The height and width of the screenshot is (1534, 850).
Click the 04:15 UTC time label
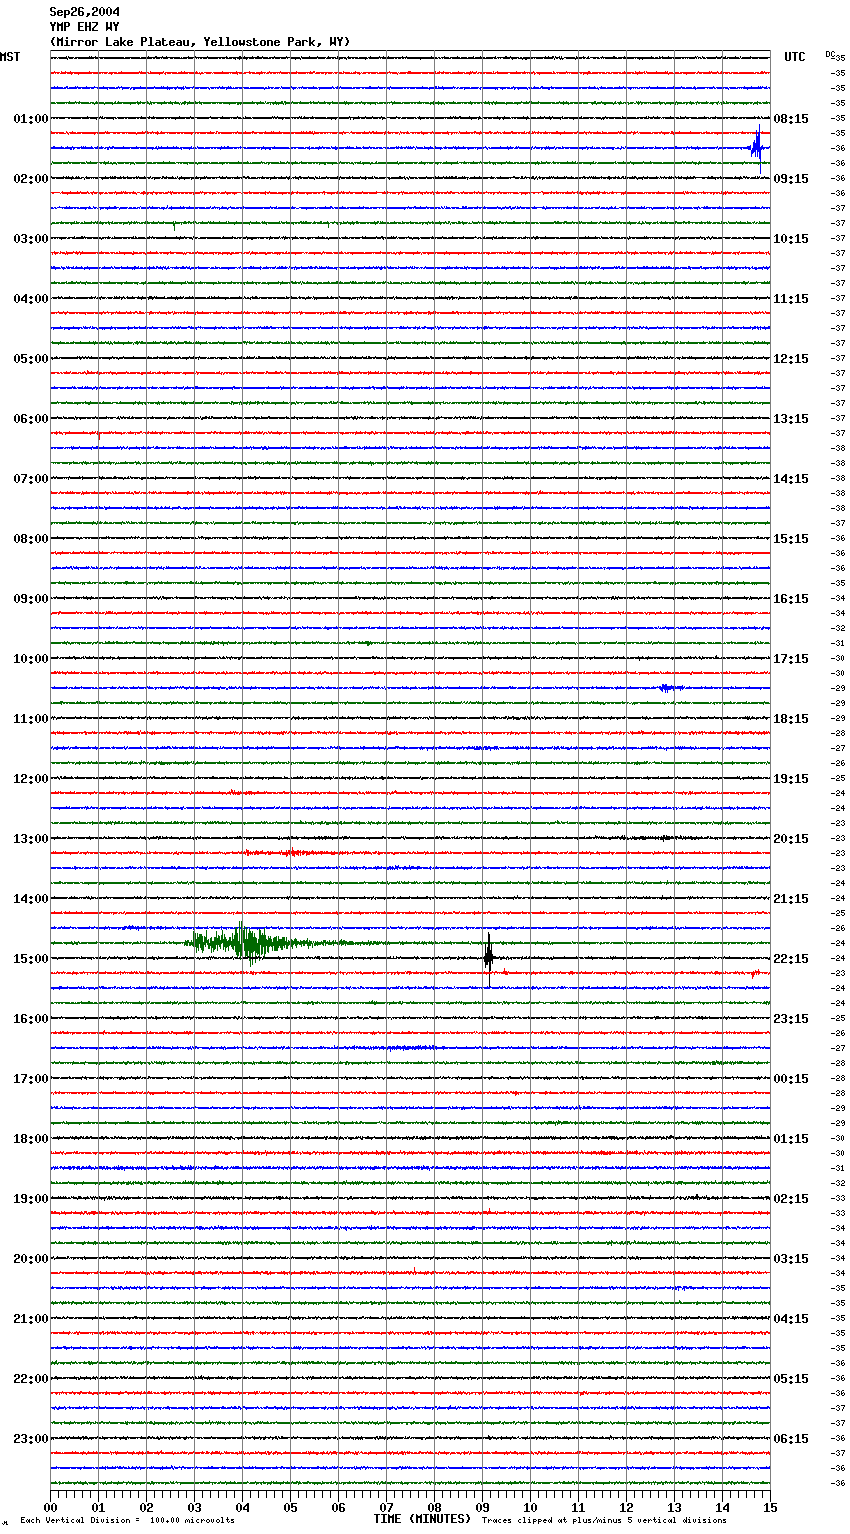(x=791, y=1319)
